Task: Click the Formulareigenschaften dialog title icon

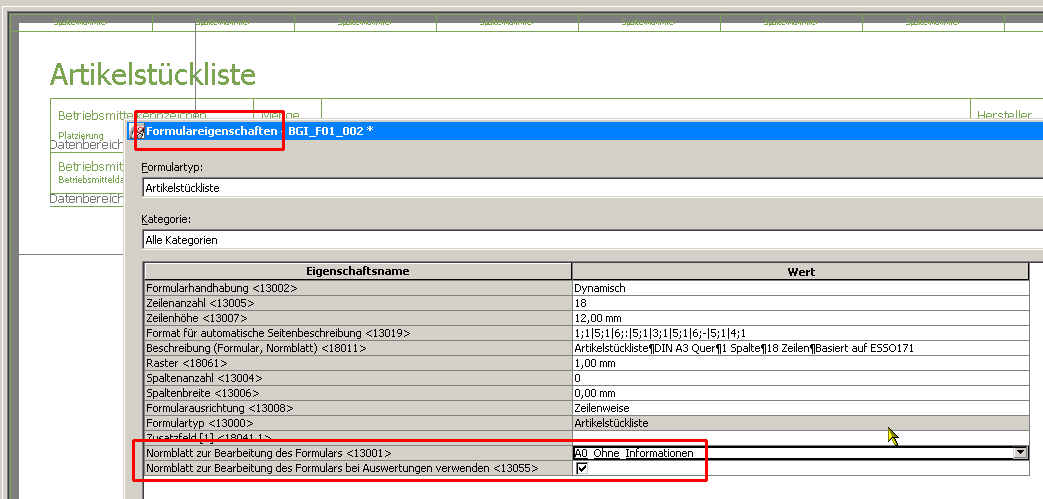Action: pyautogui.click(x=140, y=131)
